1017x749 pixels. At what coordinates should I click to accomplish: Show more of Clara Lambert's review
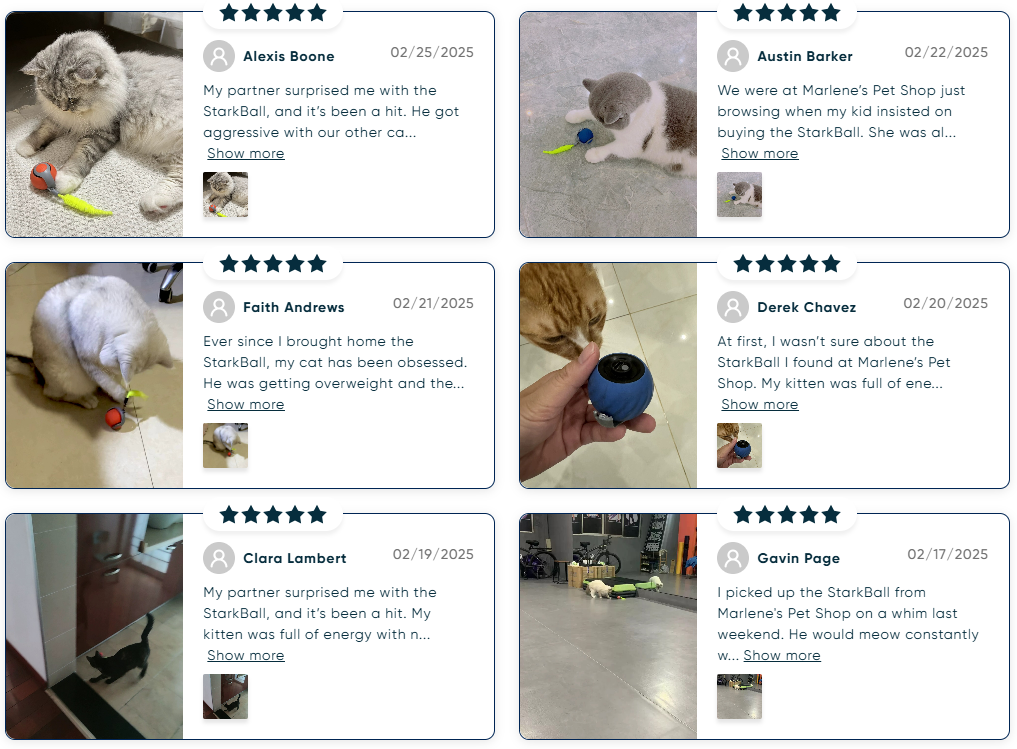tap(246, 656)
